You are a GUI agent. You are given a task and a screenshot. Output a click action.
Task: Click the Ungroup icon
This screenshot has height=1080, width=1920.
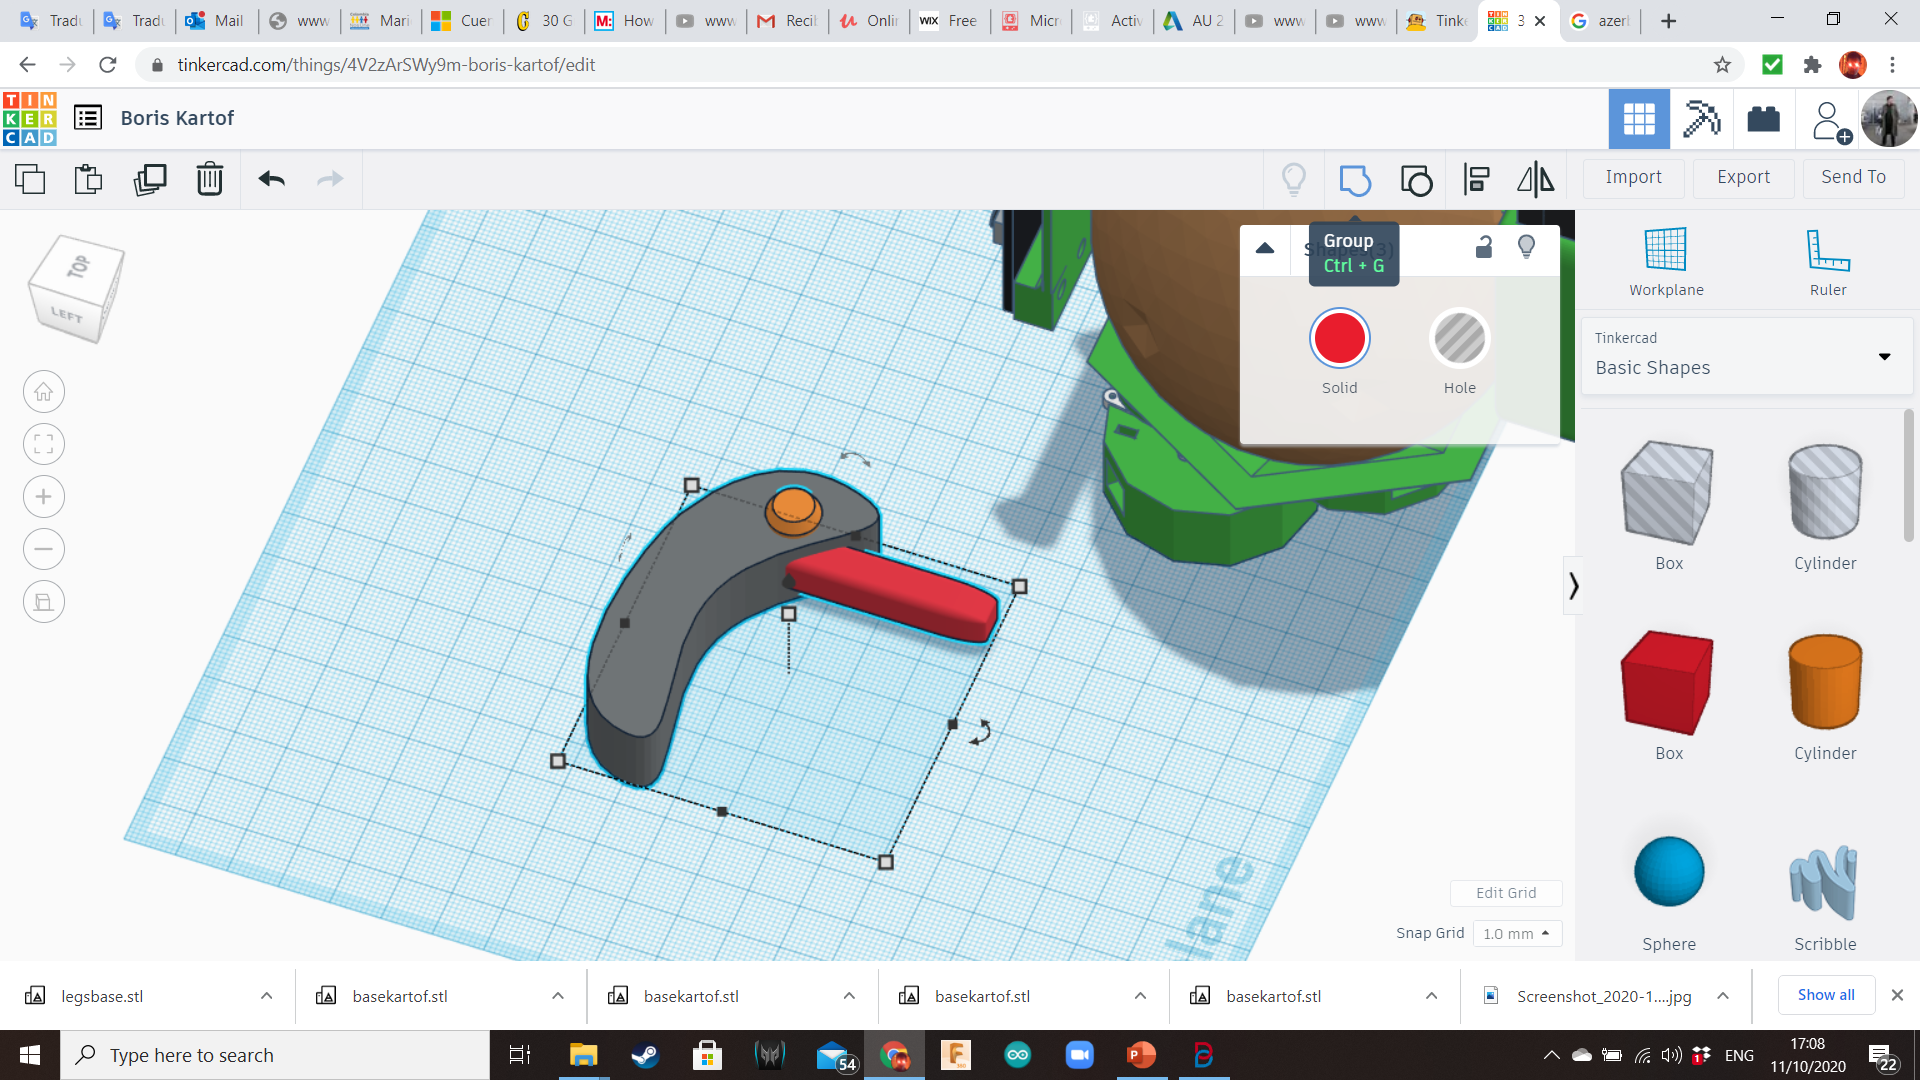click(x=1416, y=180)
